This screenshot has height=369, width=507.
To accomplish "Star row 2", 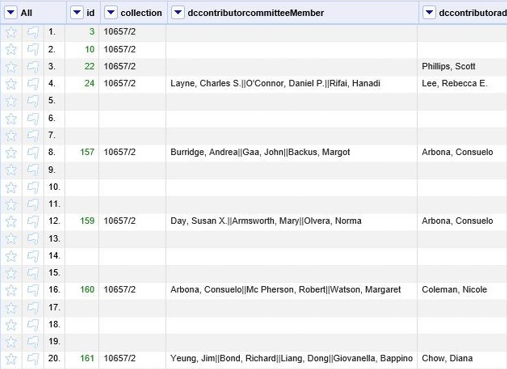I will (11, 49).
